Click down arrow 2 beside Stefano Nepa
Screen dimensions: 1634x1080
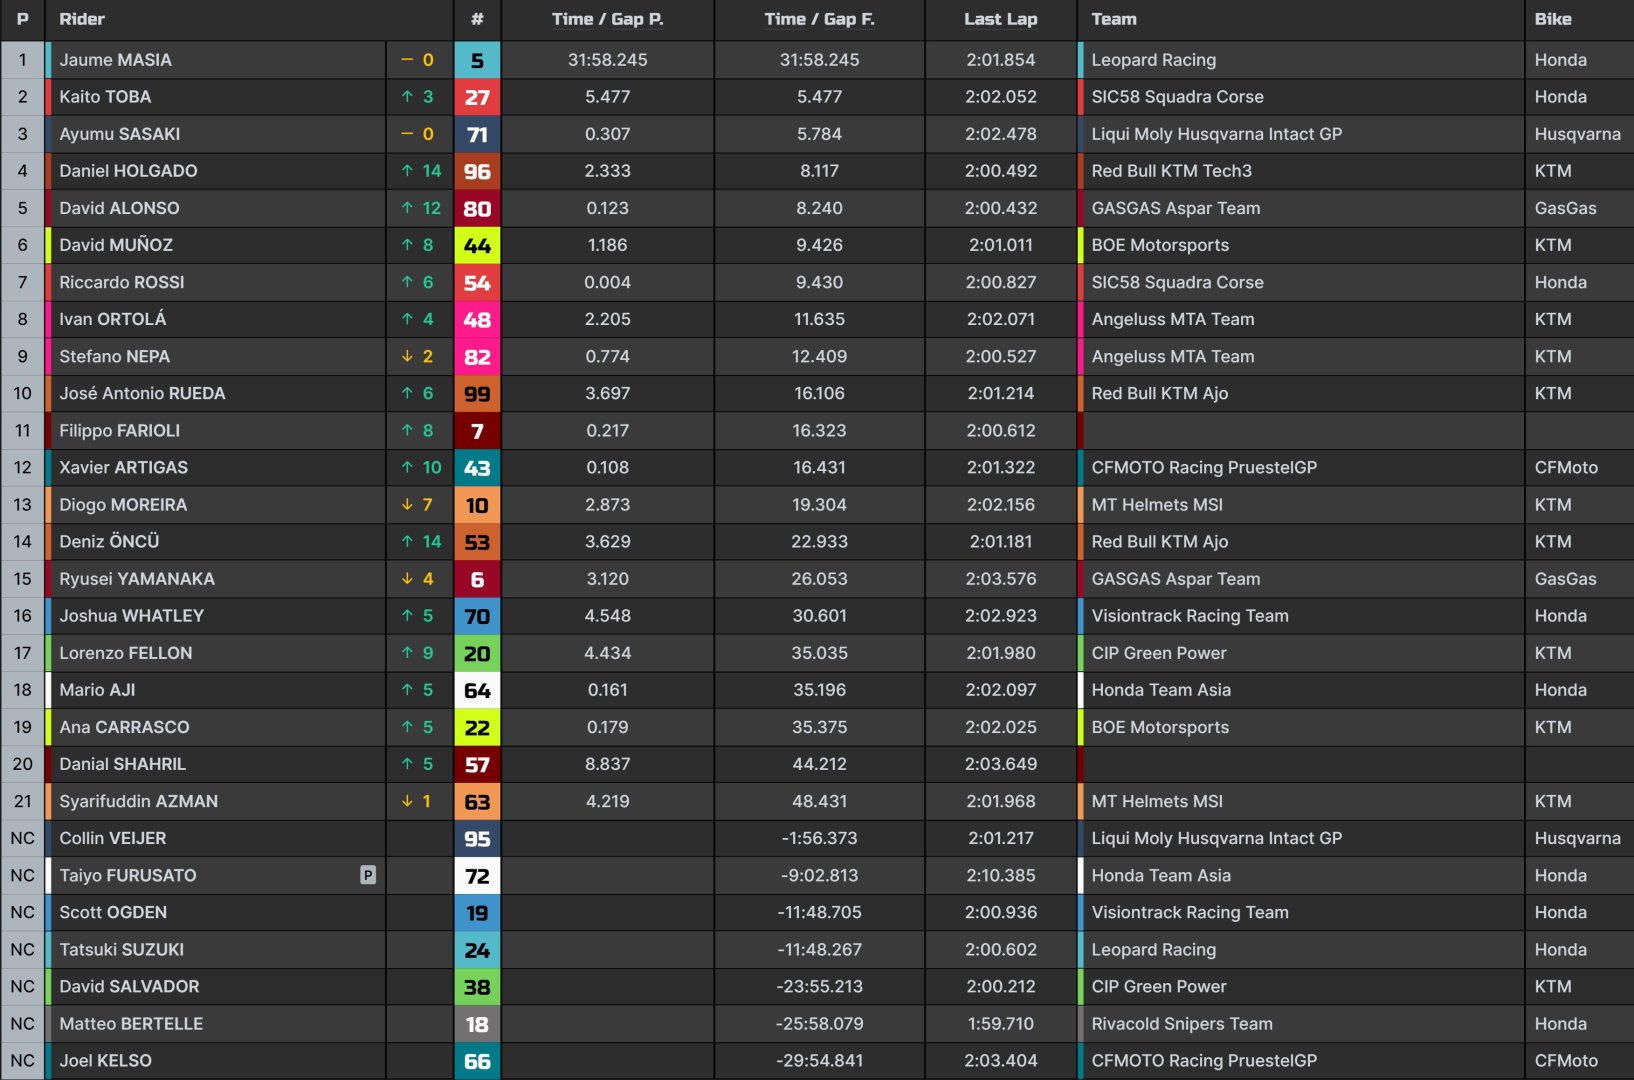tap(417, 356)
